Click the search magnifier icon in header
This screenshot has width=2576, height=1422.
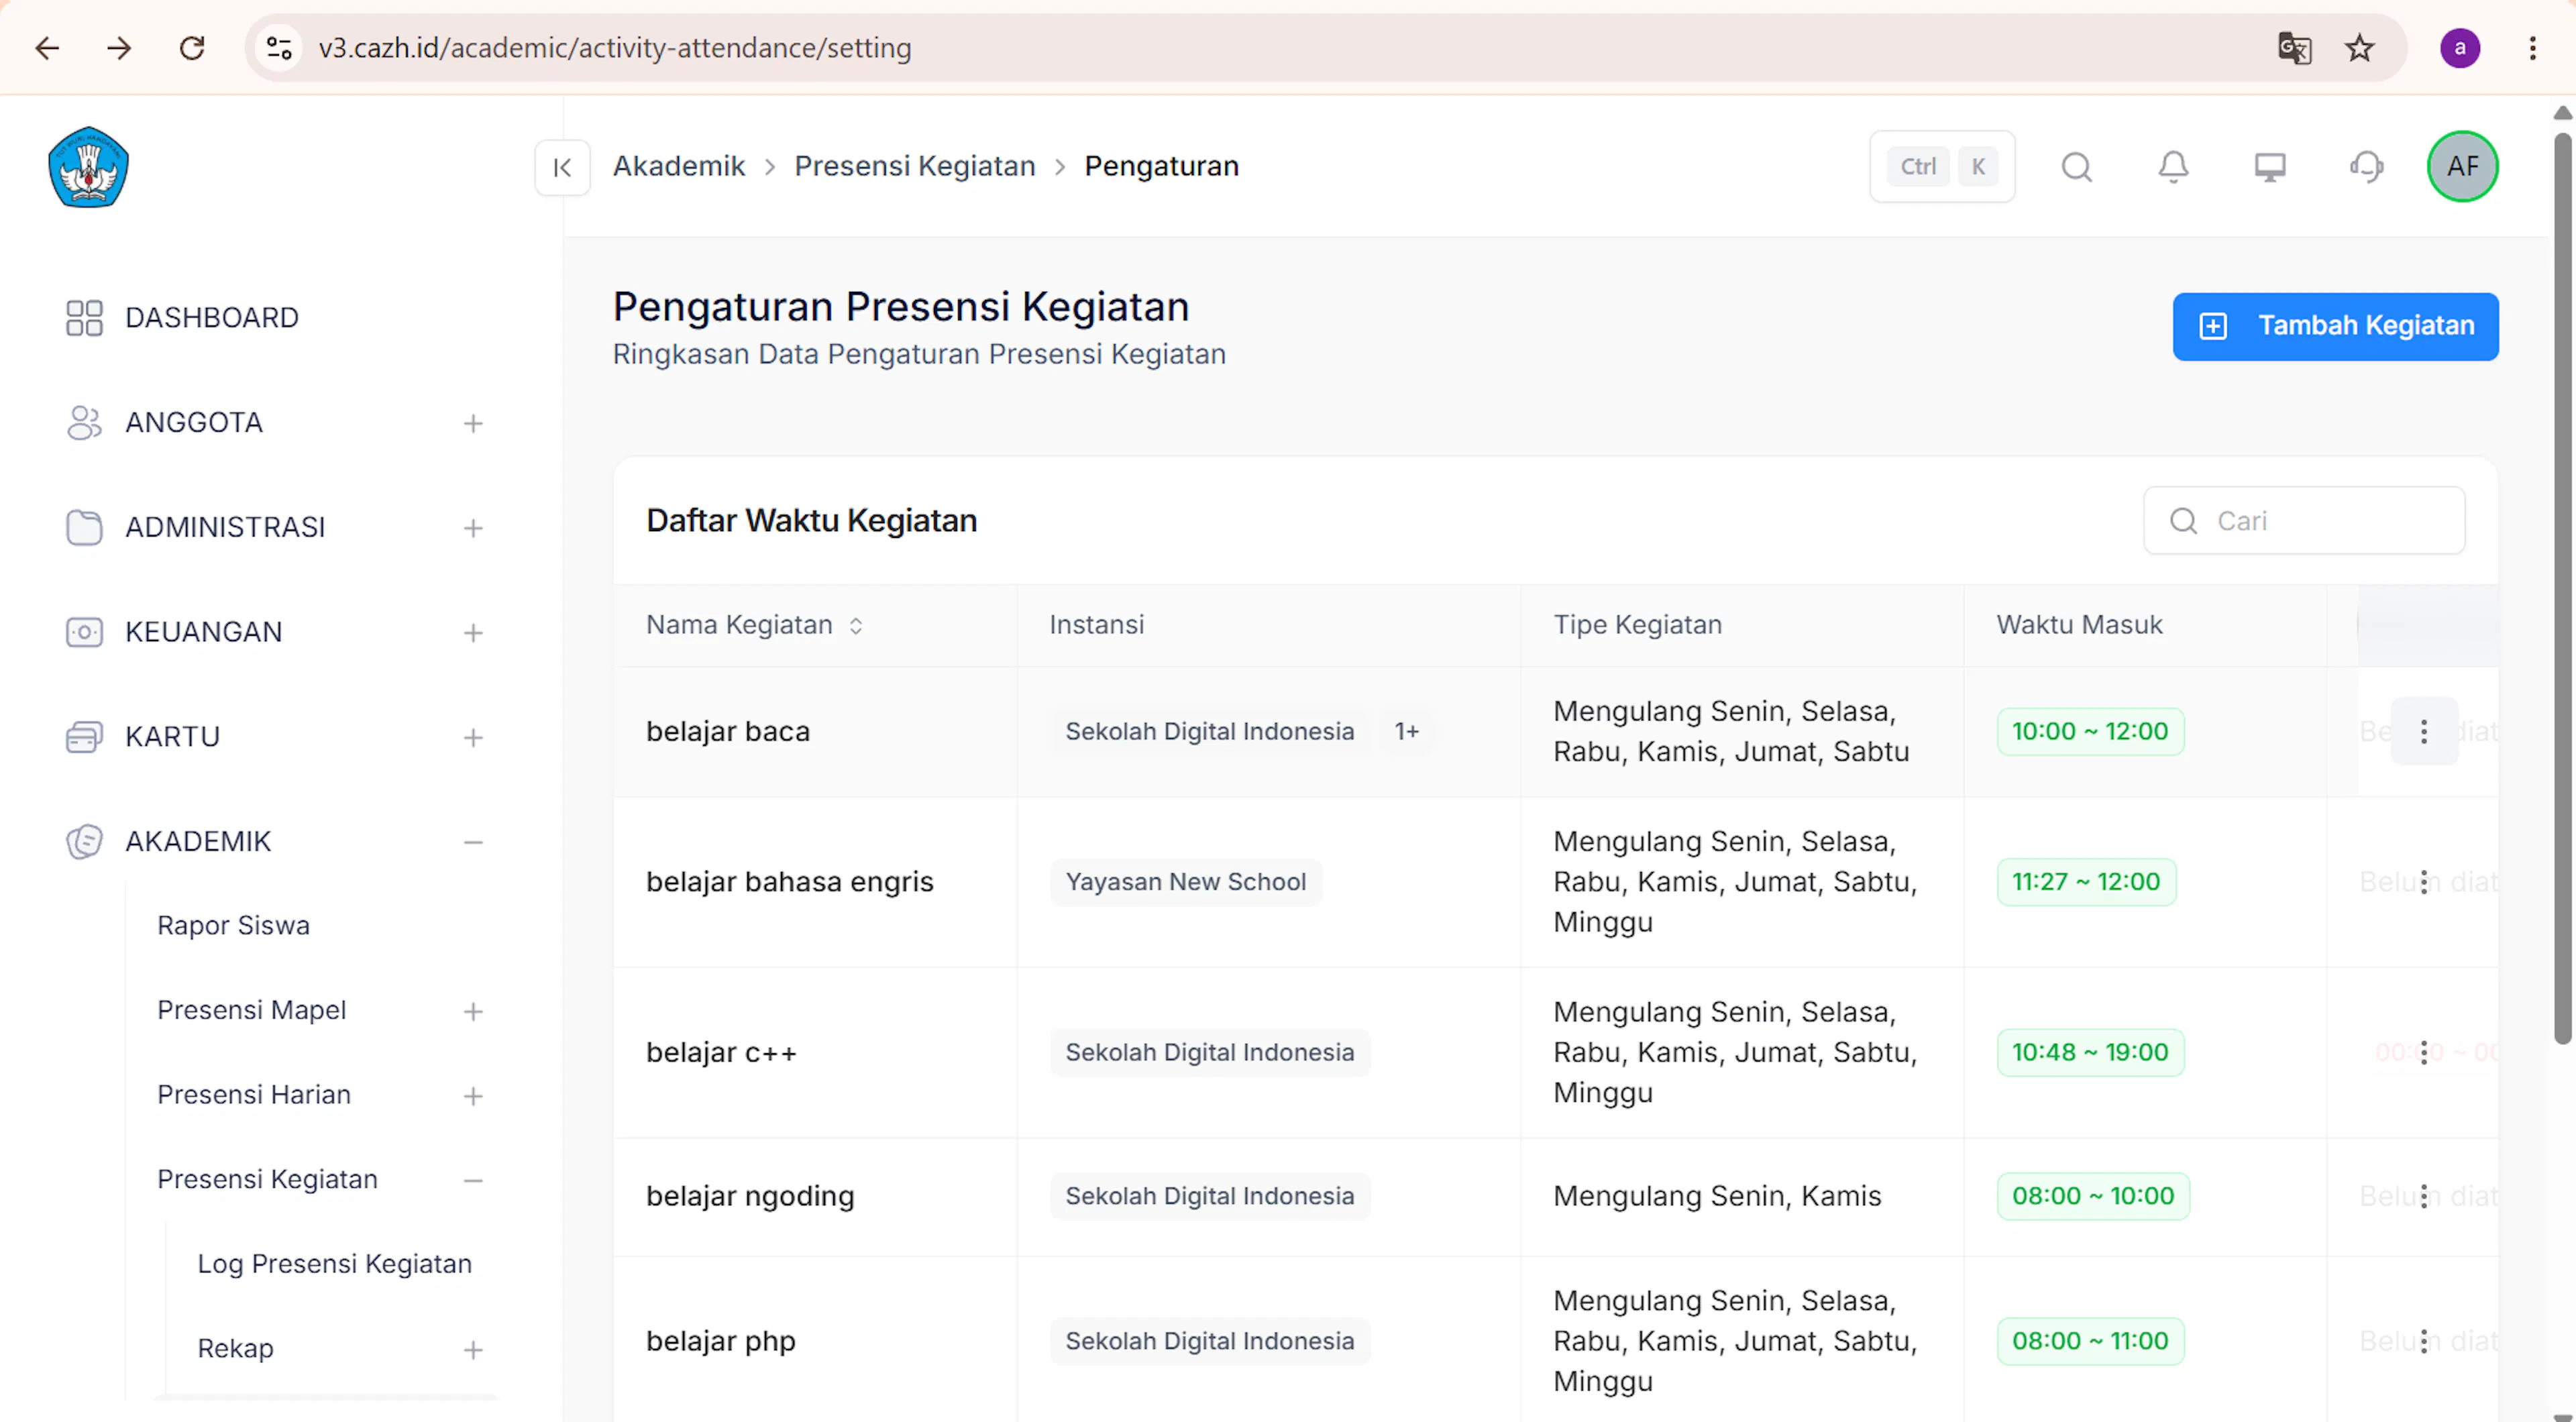tap(2077, 167)
